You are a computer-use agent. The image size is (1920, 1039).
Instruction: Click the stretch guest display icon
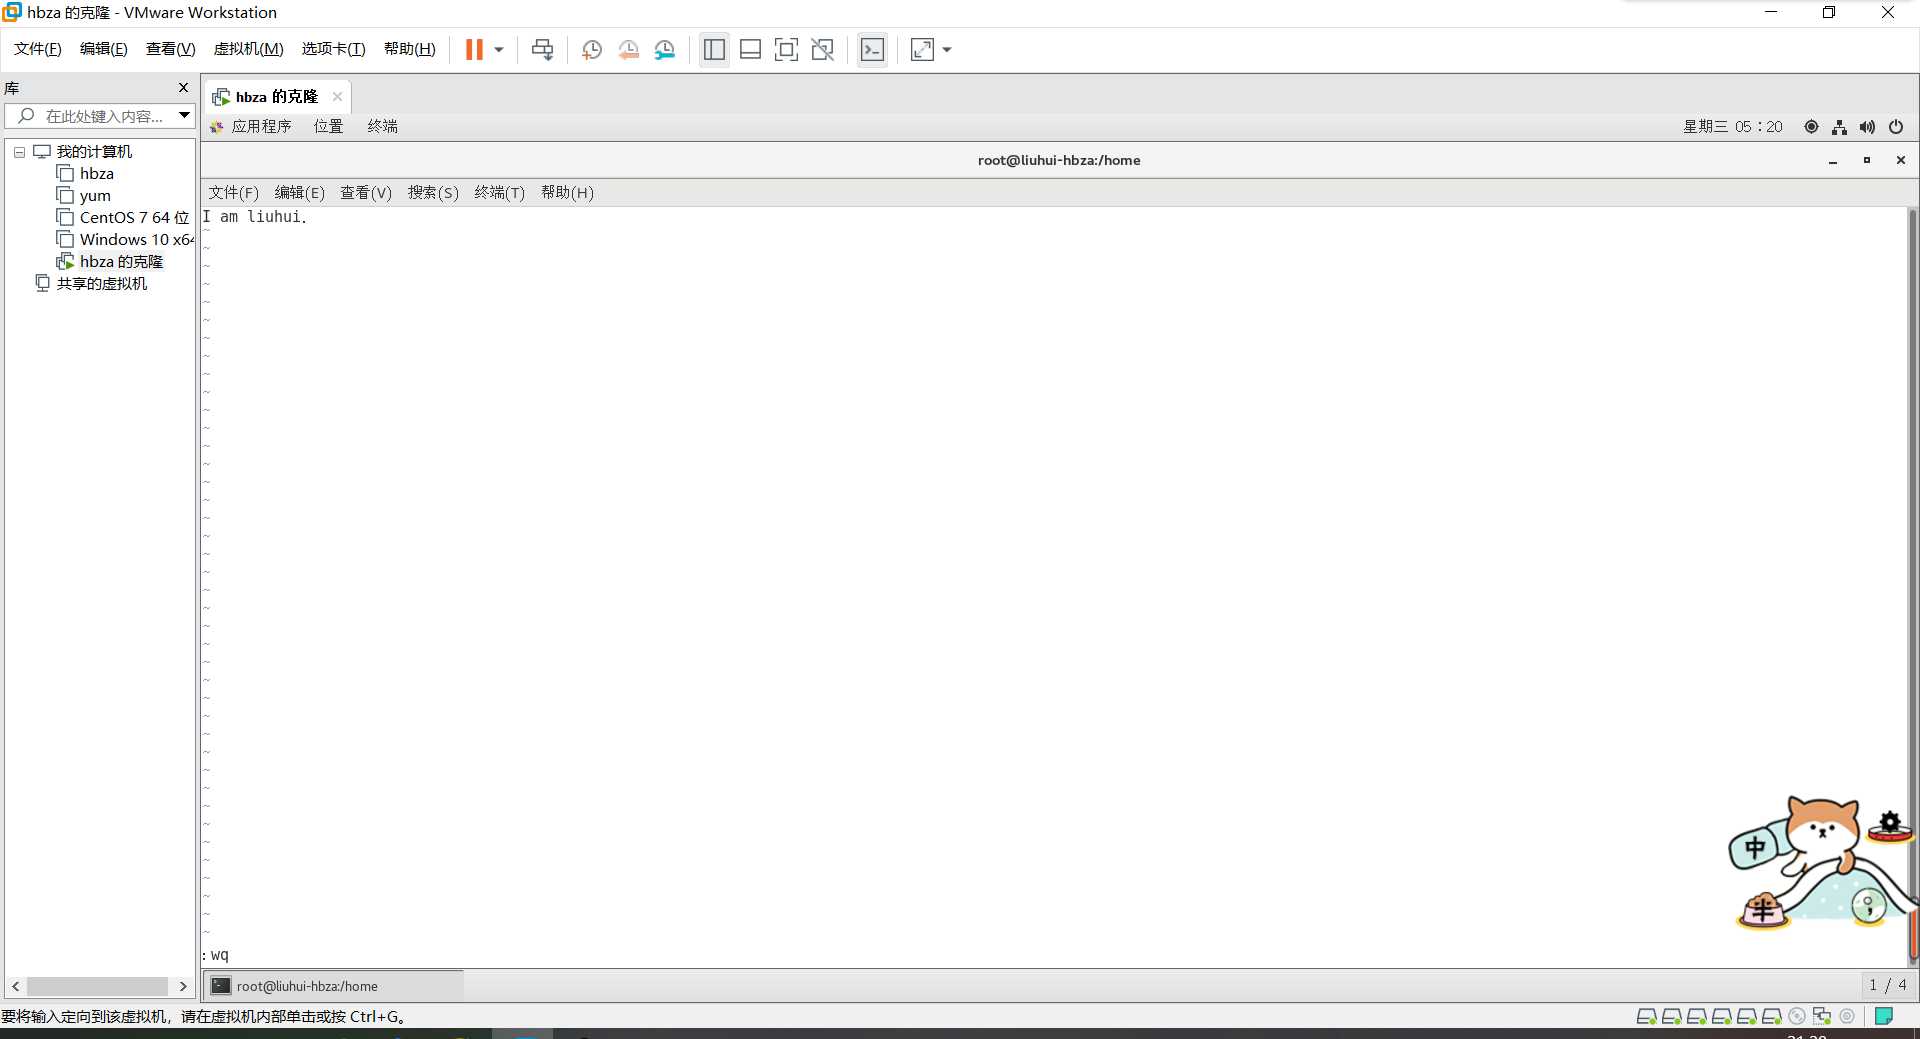click(x=923, y=49)
